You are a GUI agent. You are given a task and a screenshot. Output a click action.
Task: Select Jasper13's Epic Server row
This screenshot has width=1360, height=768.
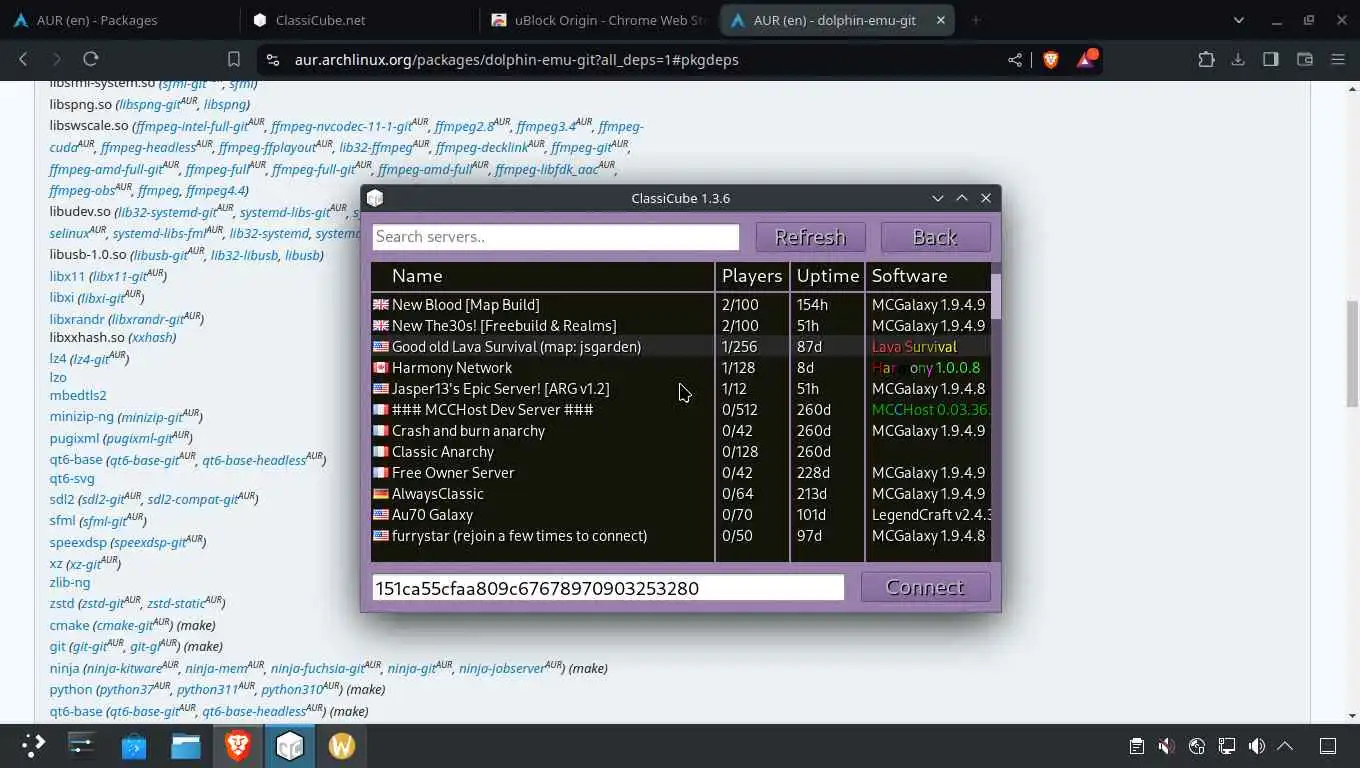coord(680,388)
